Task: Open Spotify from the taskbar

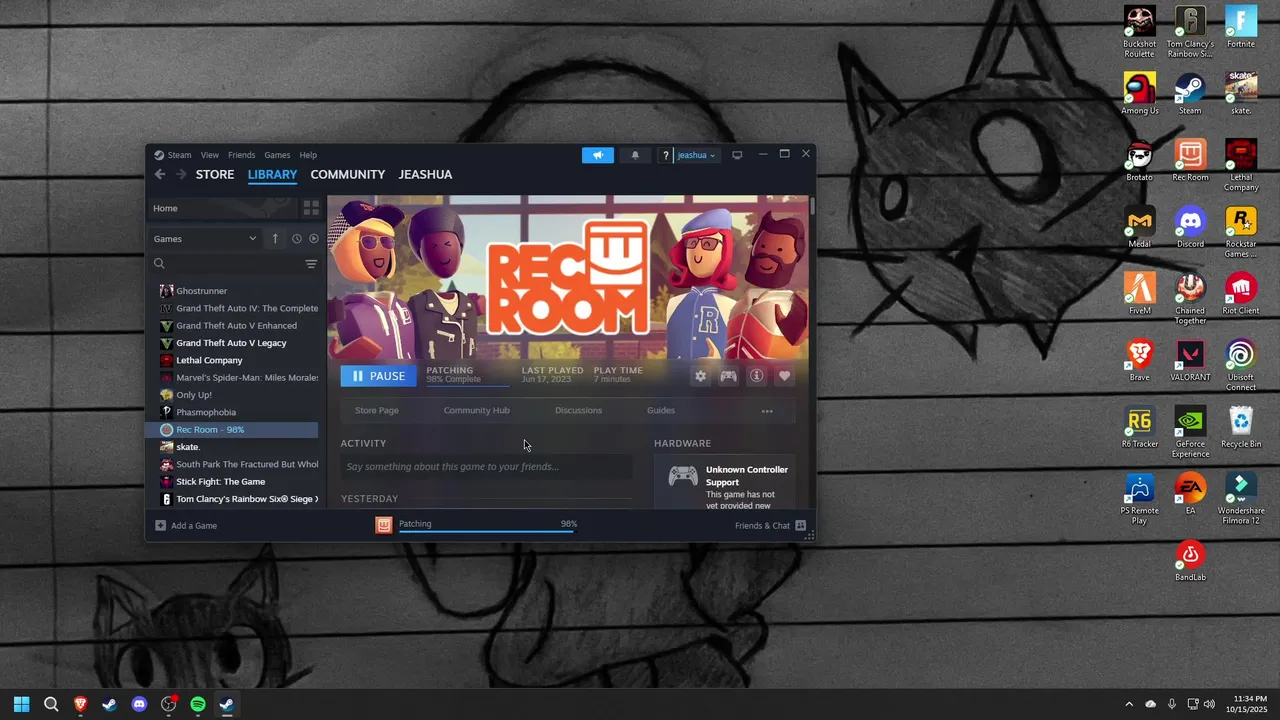Action: pos(198,704)
